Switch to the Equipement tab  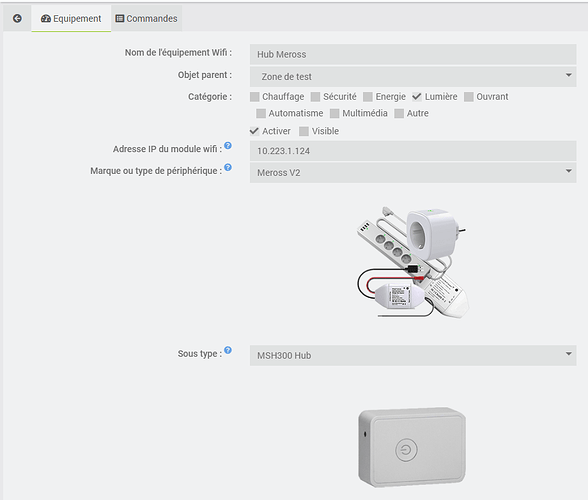point(71,18)
